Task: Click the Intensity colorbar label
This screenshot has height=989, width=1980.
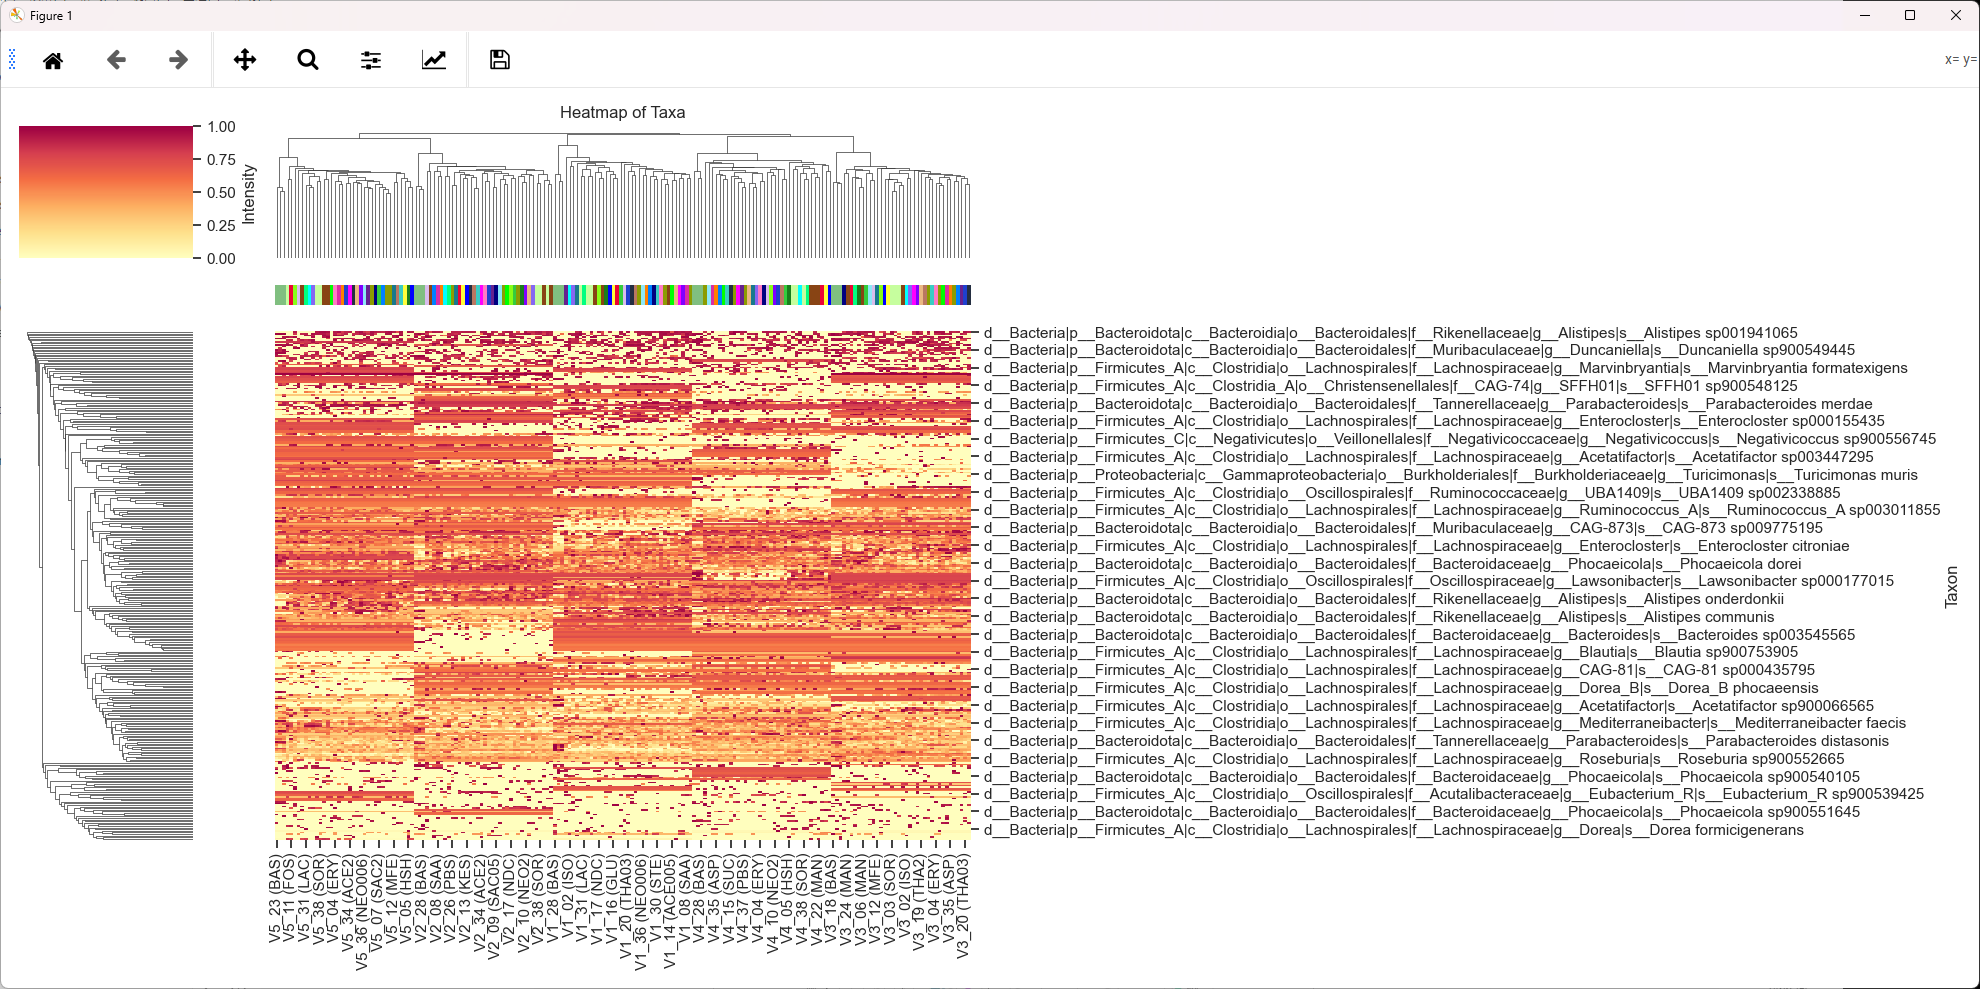Action: (x=249, y=194)
